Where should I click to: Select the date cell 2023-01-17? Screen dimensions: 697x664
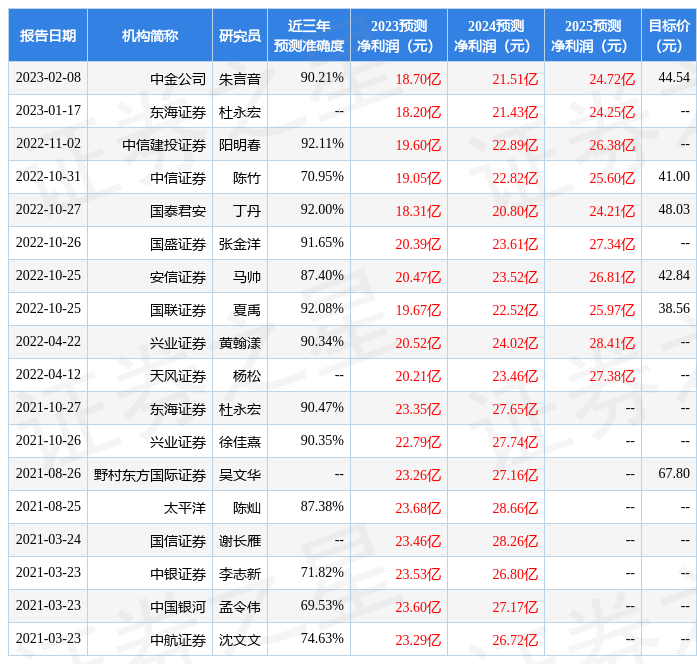coord(48,111)
